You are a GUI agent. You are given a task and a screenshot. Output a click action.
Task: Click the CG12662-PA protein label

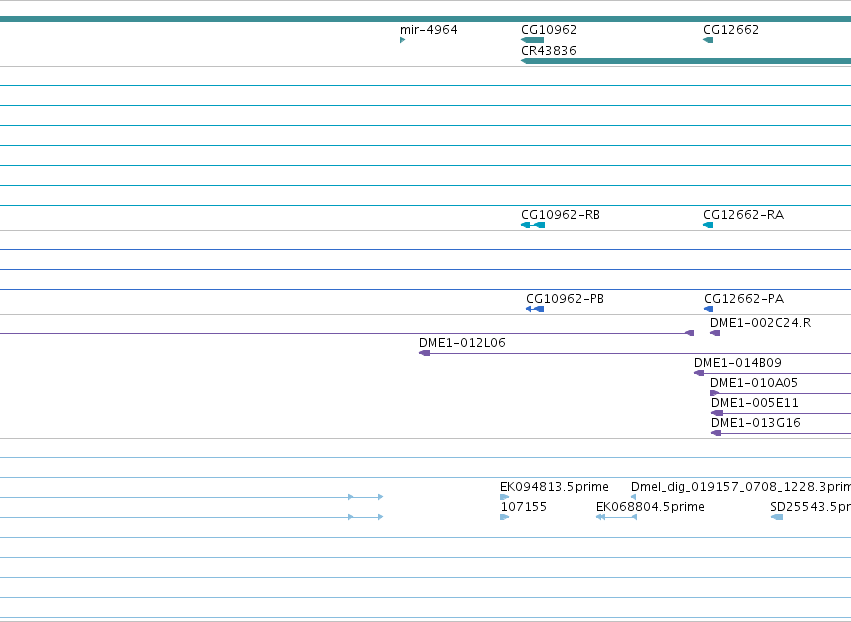point(744,299)
